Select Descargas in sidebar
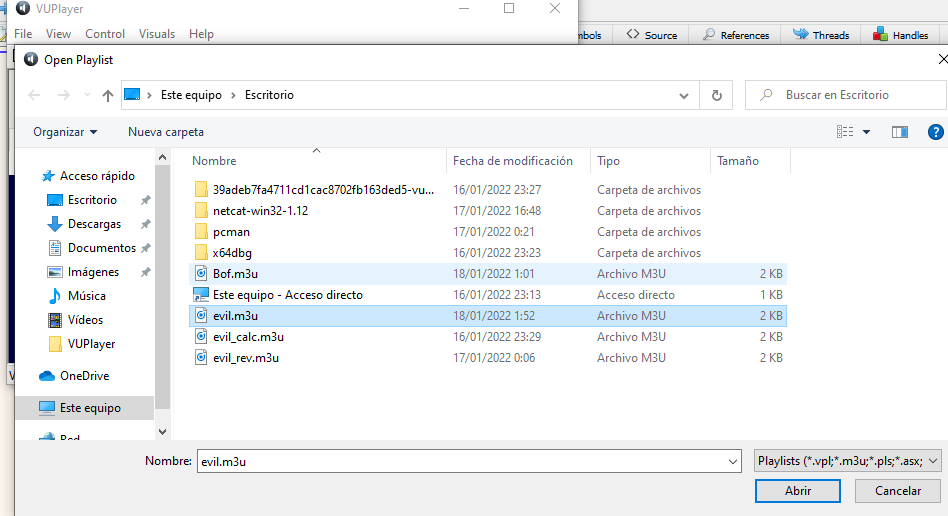948x516 pixels. pos(94,224)
